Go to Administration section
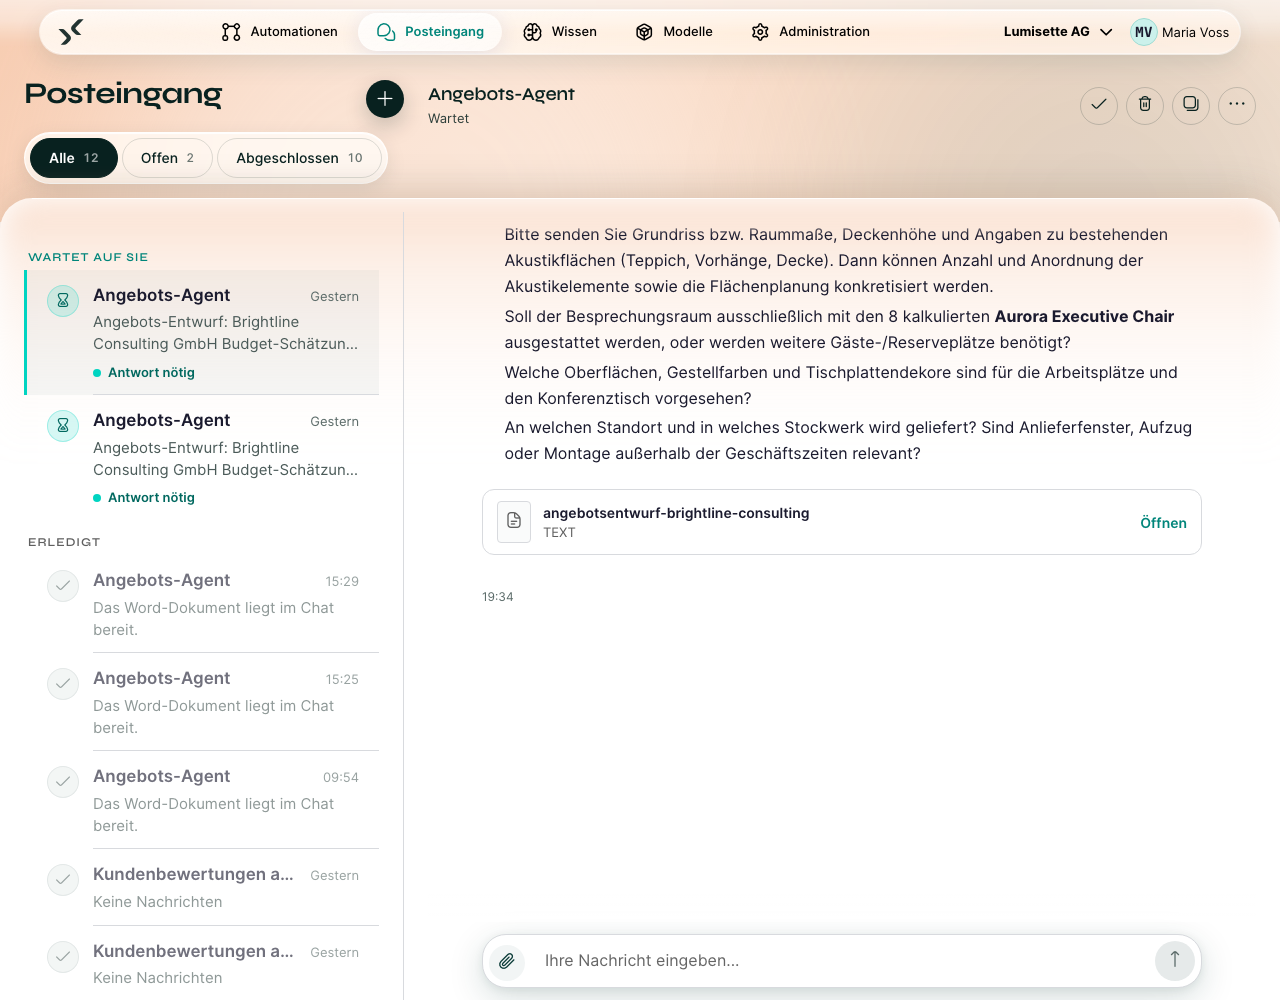Image resolution: width=1280 pixels, height=1000 pixels. click(810, 32)
